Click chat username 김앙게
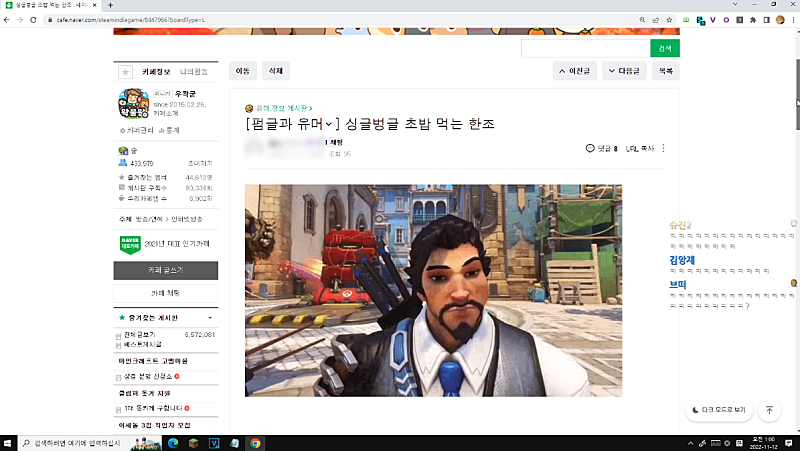800x451 pixels. (682, 260)
